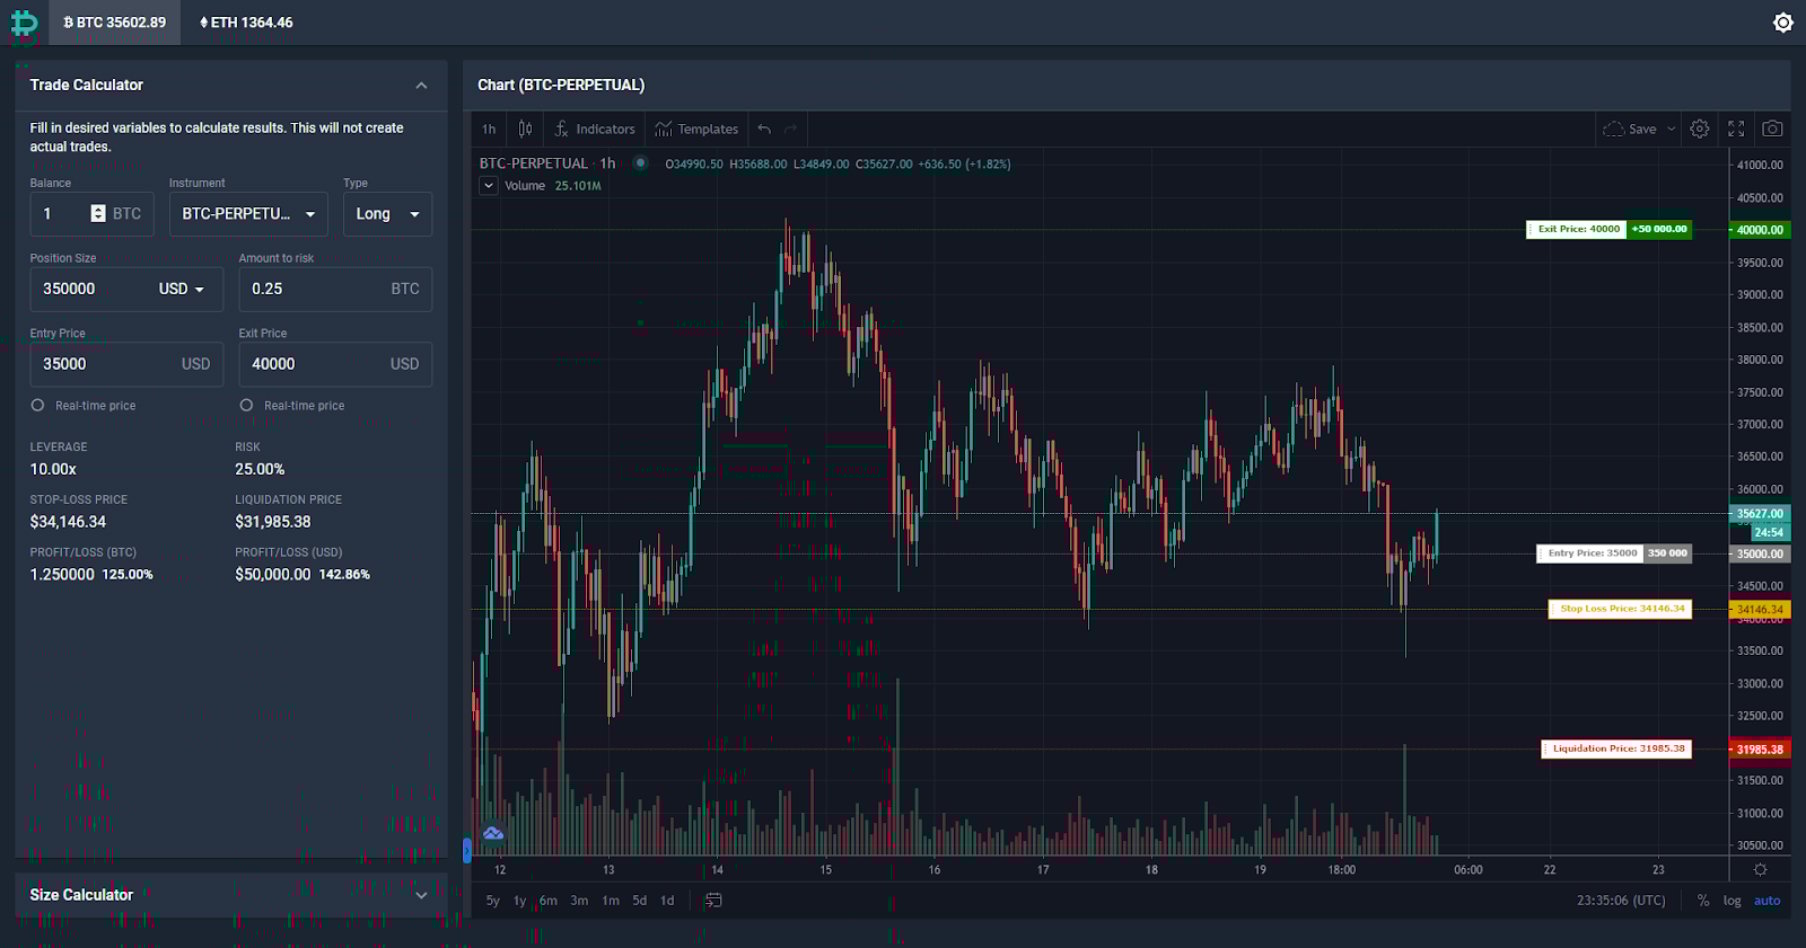Image resolution: width=1806 pixels, height=948 pixels.
Task: Open chart settings gear
Action: pyautogui.click(x=1700, y=129)
